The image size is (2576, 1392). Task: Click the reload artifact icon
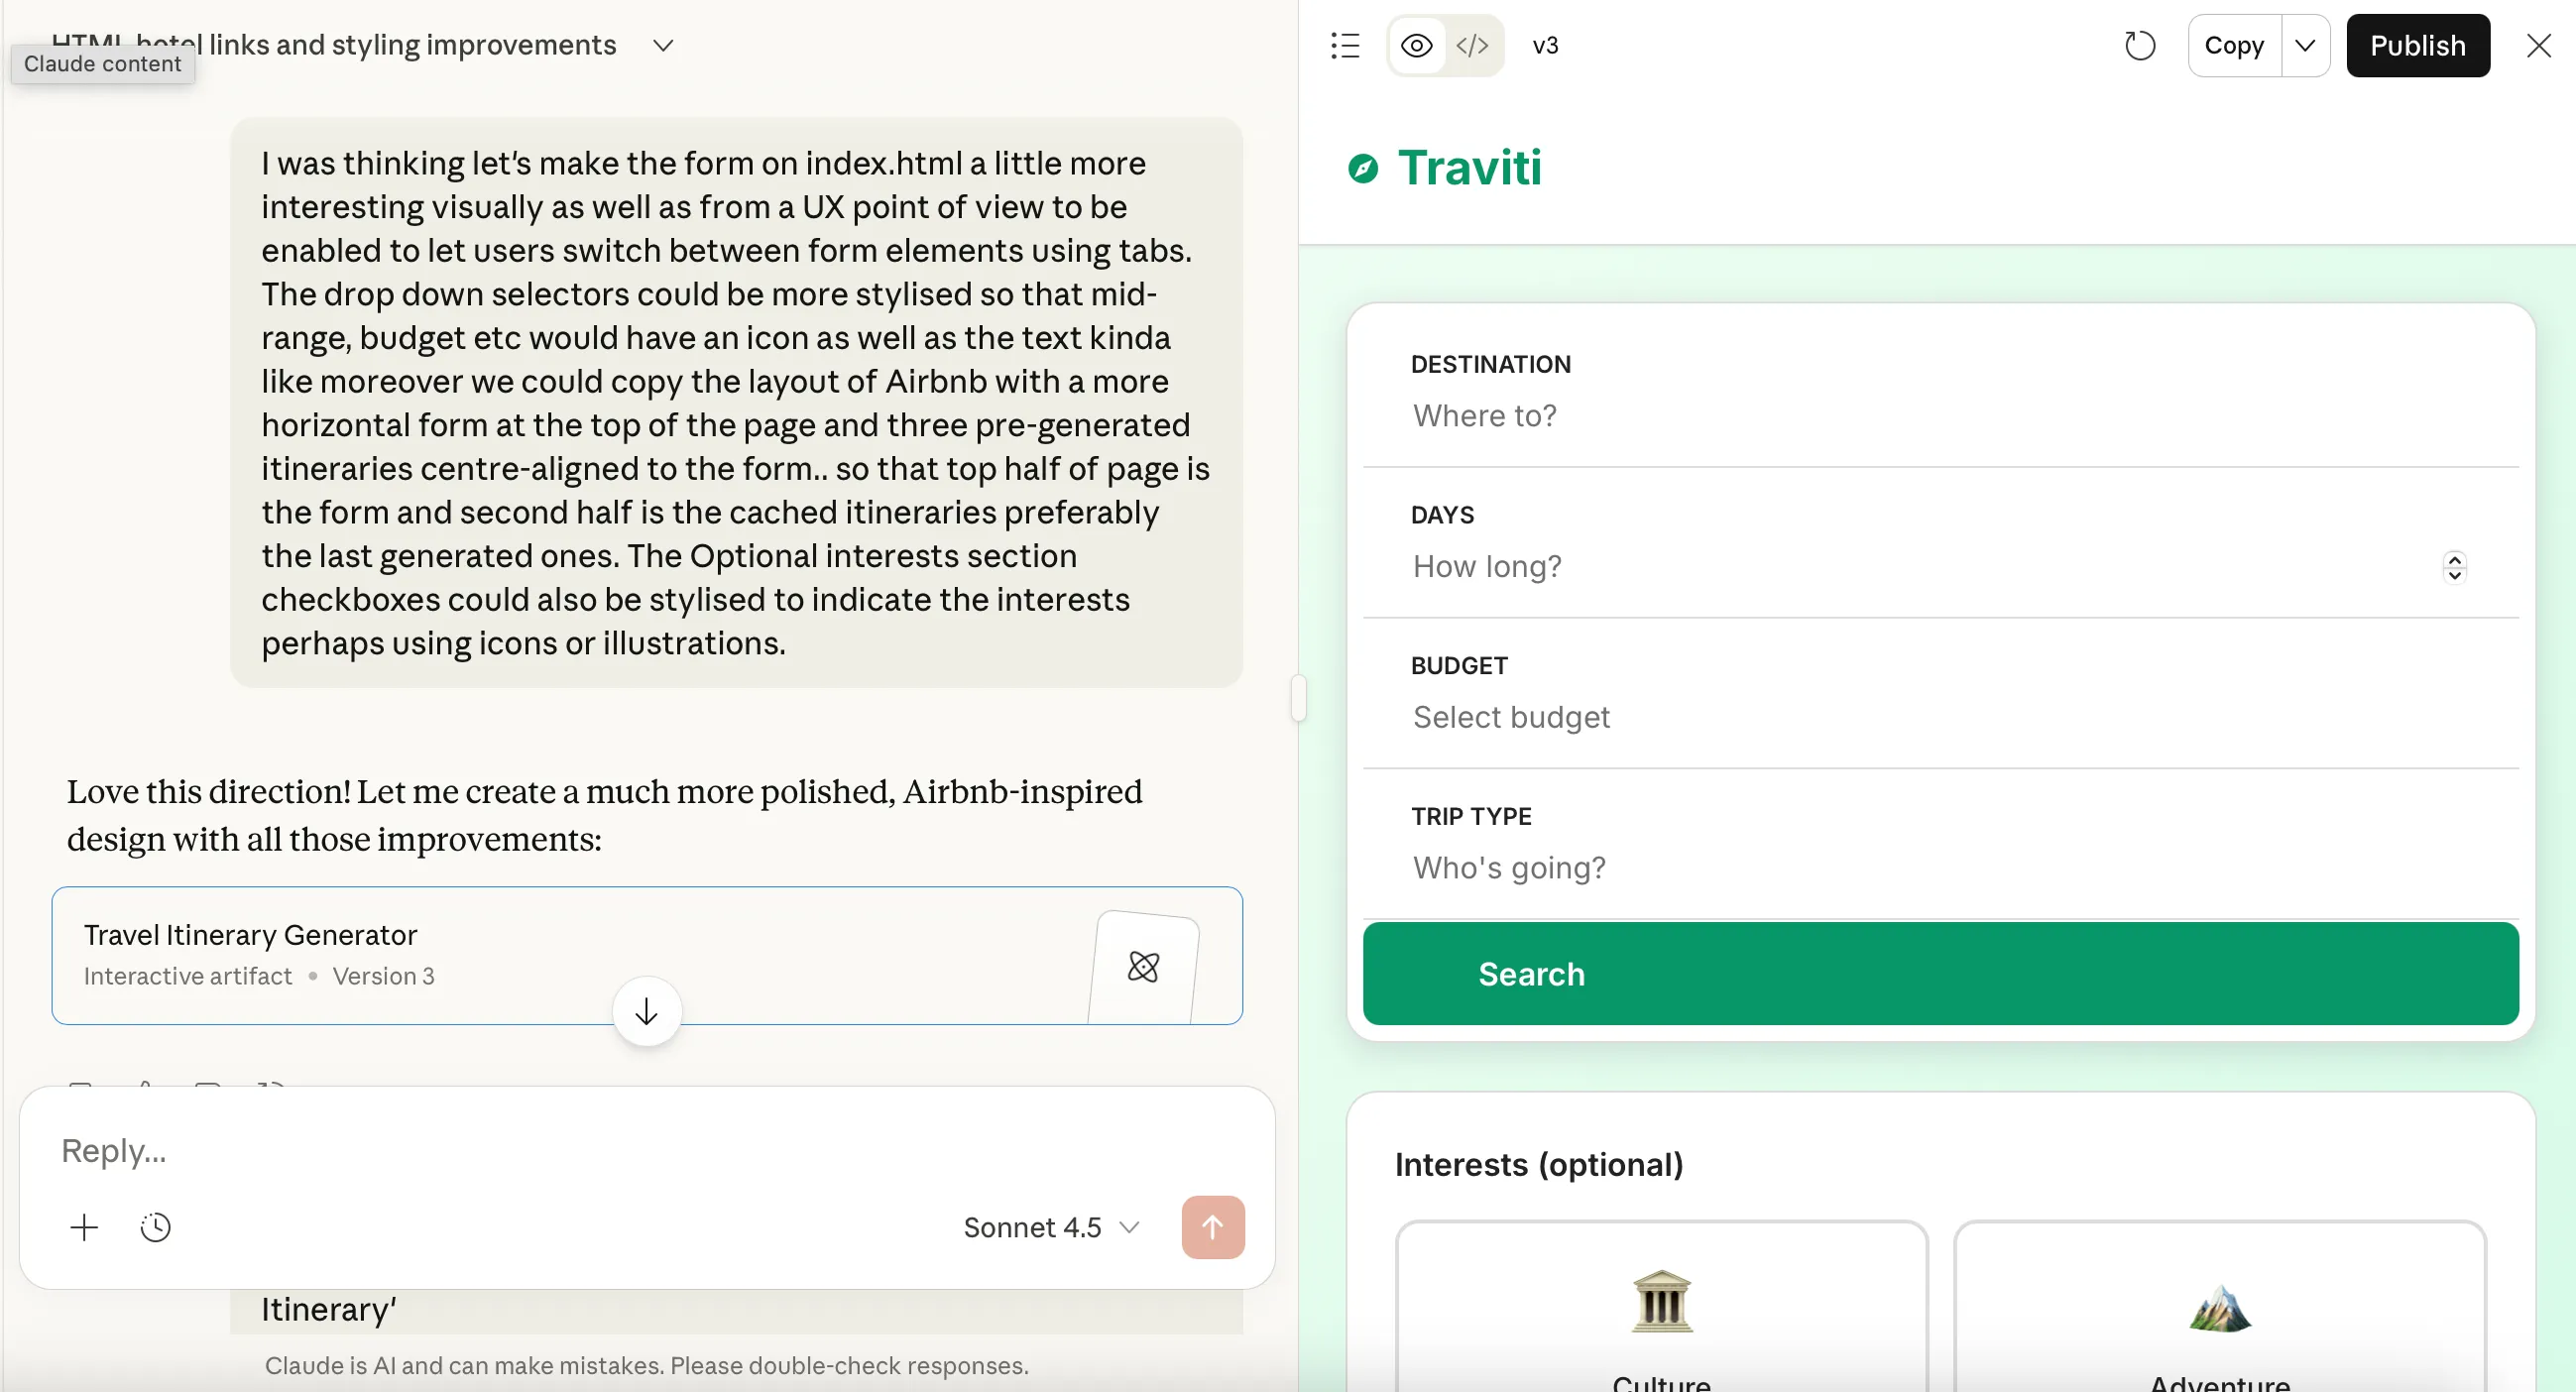pyautogui.click(x=2139, y=46)
